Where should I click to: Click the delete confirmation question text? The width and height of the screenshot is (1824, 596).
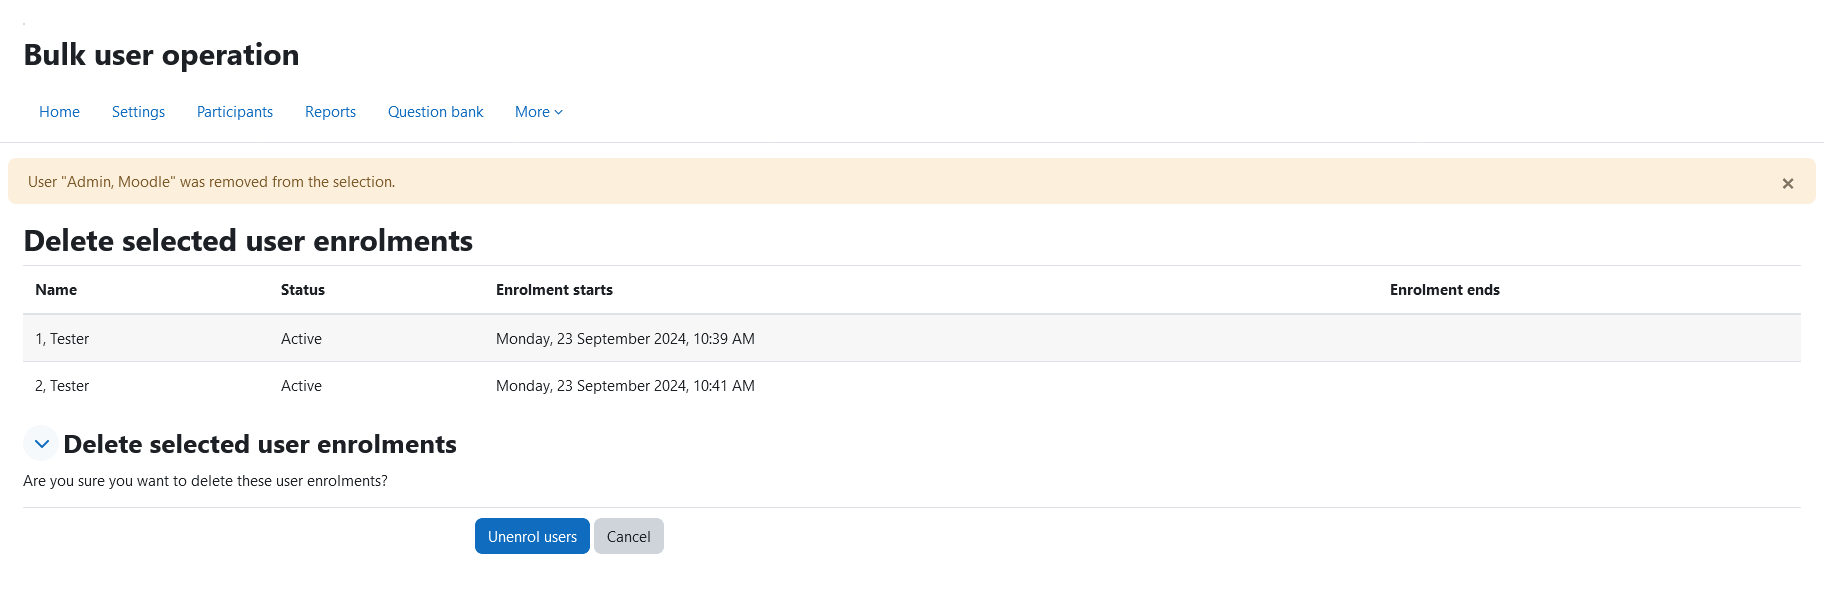[x=205, y=481]
